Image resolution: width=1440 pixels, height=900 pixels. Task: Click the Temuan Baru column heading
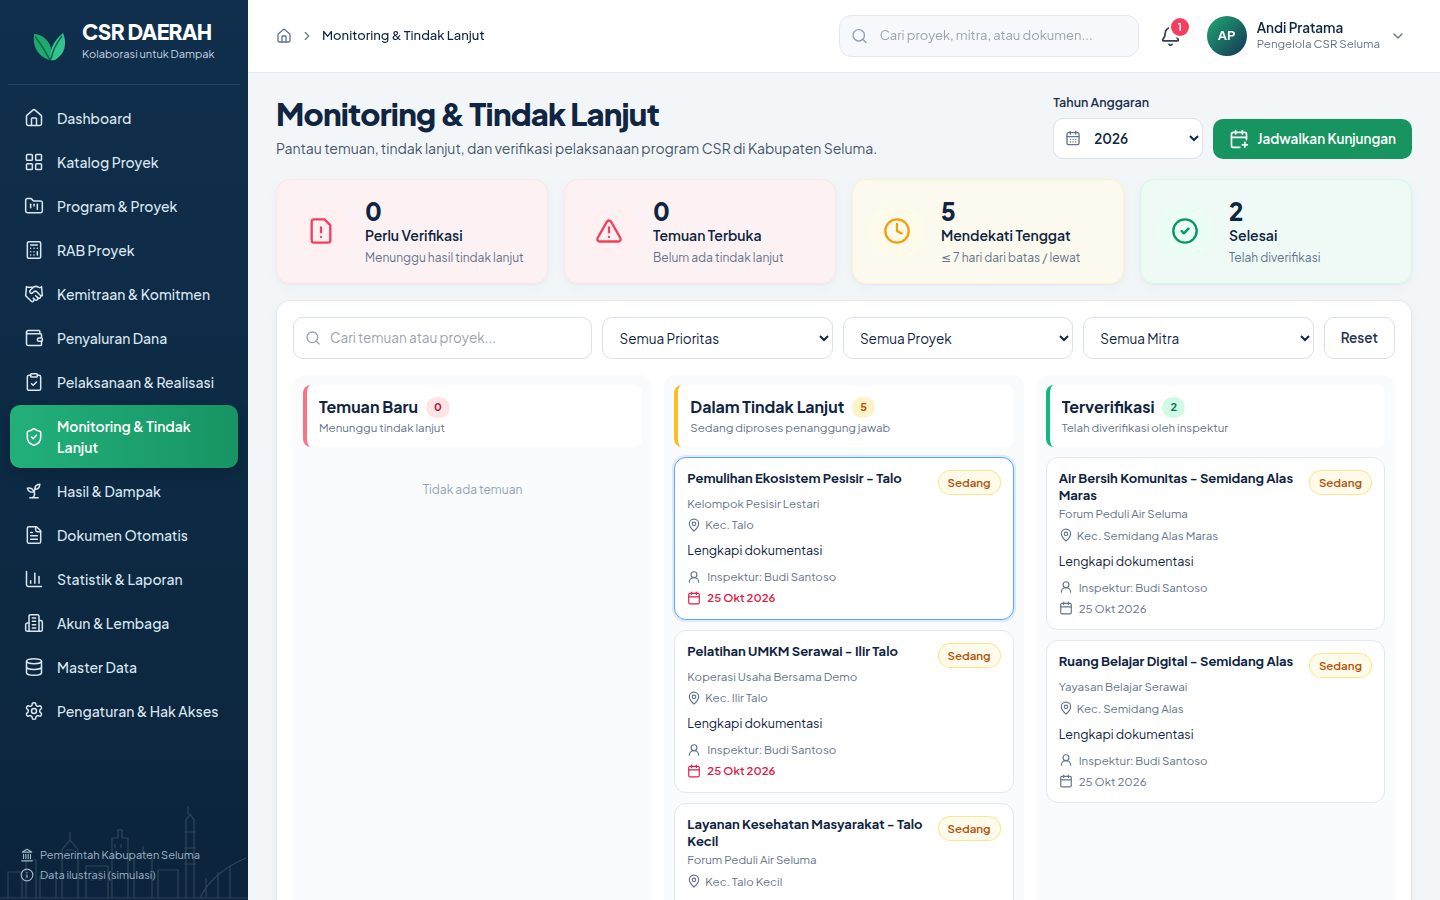click(368, 407)
